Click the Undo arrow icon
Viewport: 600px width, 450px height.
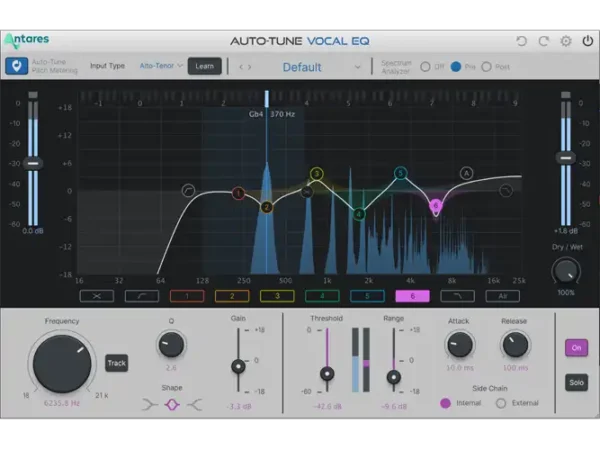click(x=521, y=41)
